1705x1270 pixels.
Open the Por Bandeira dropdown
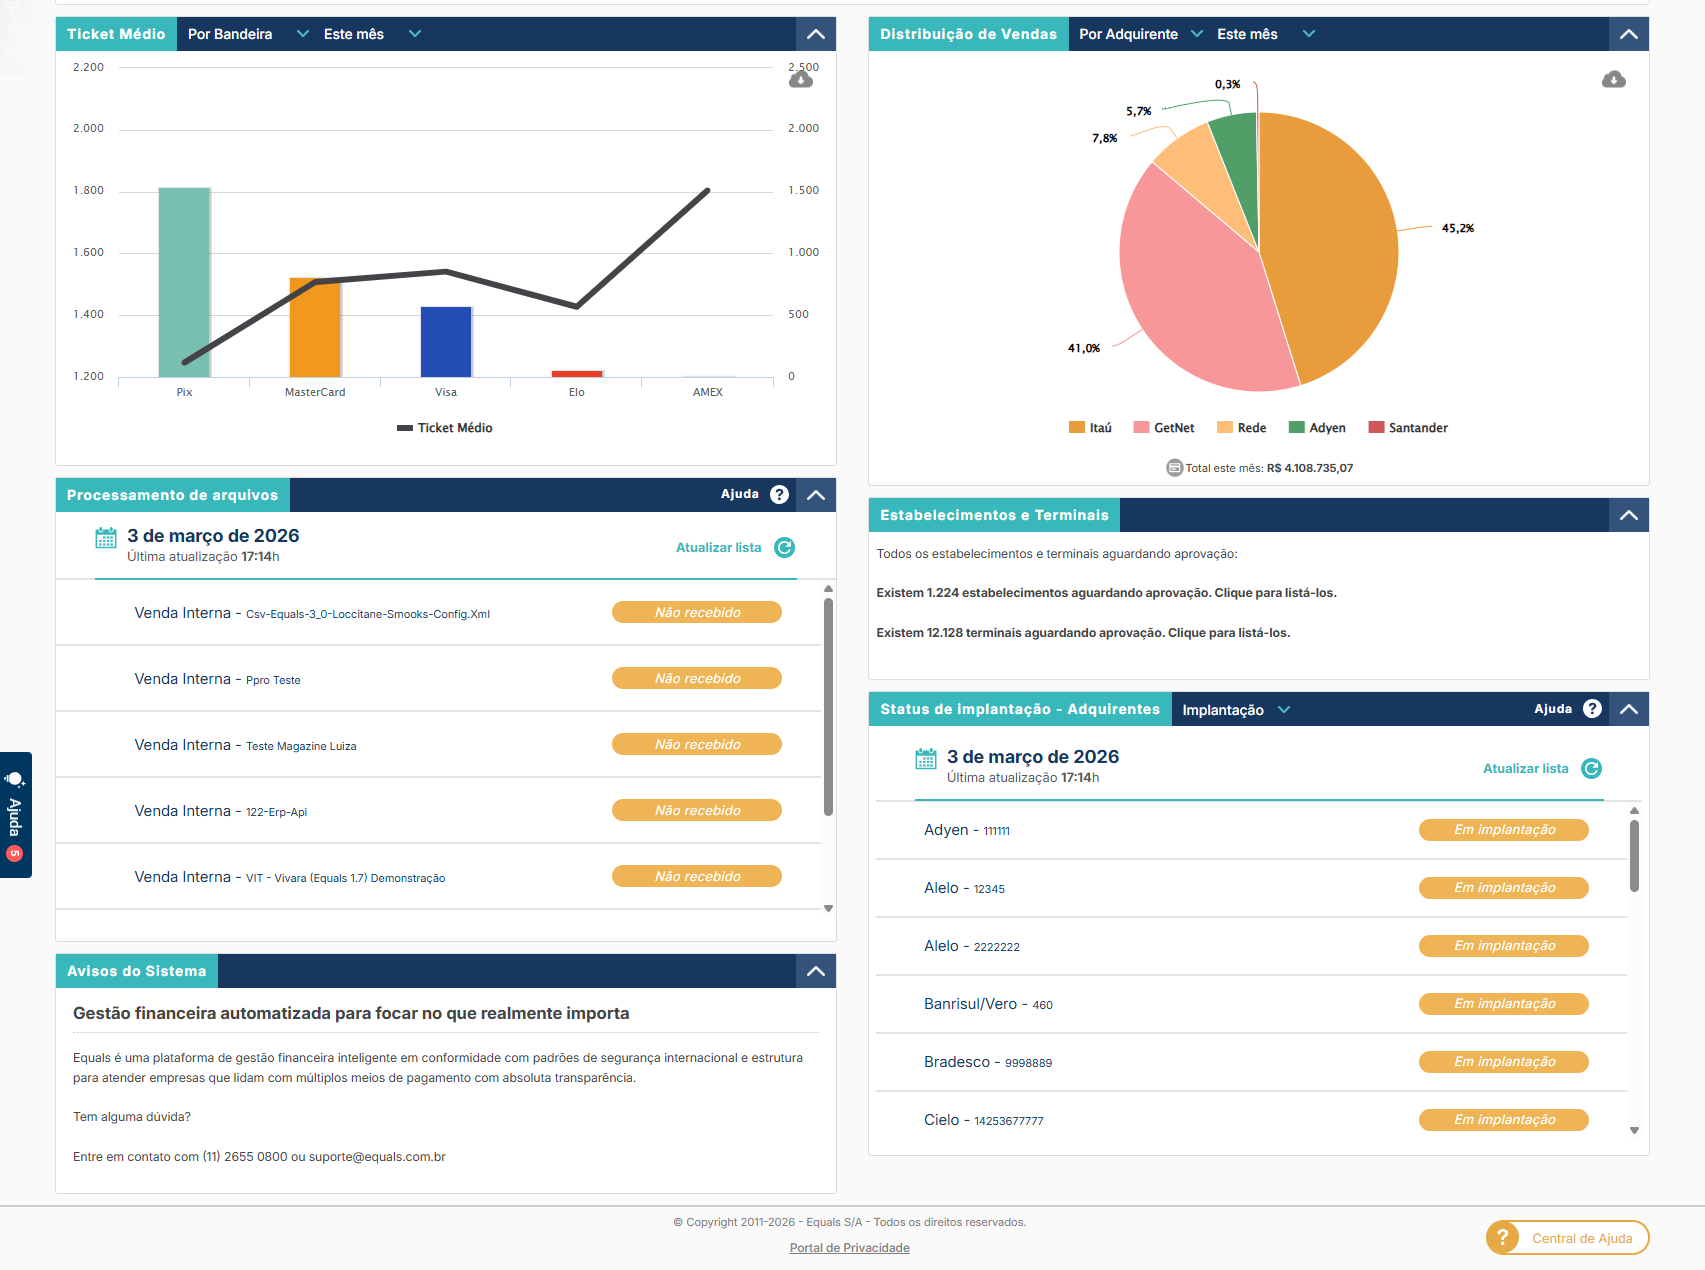[247, 34]
